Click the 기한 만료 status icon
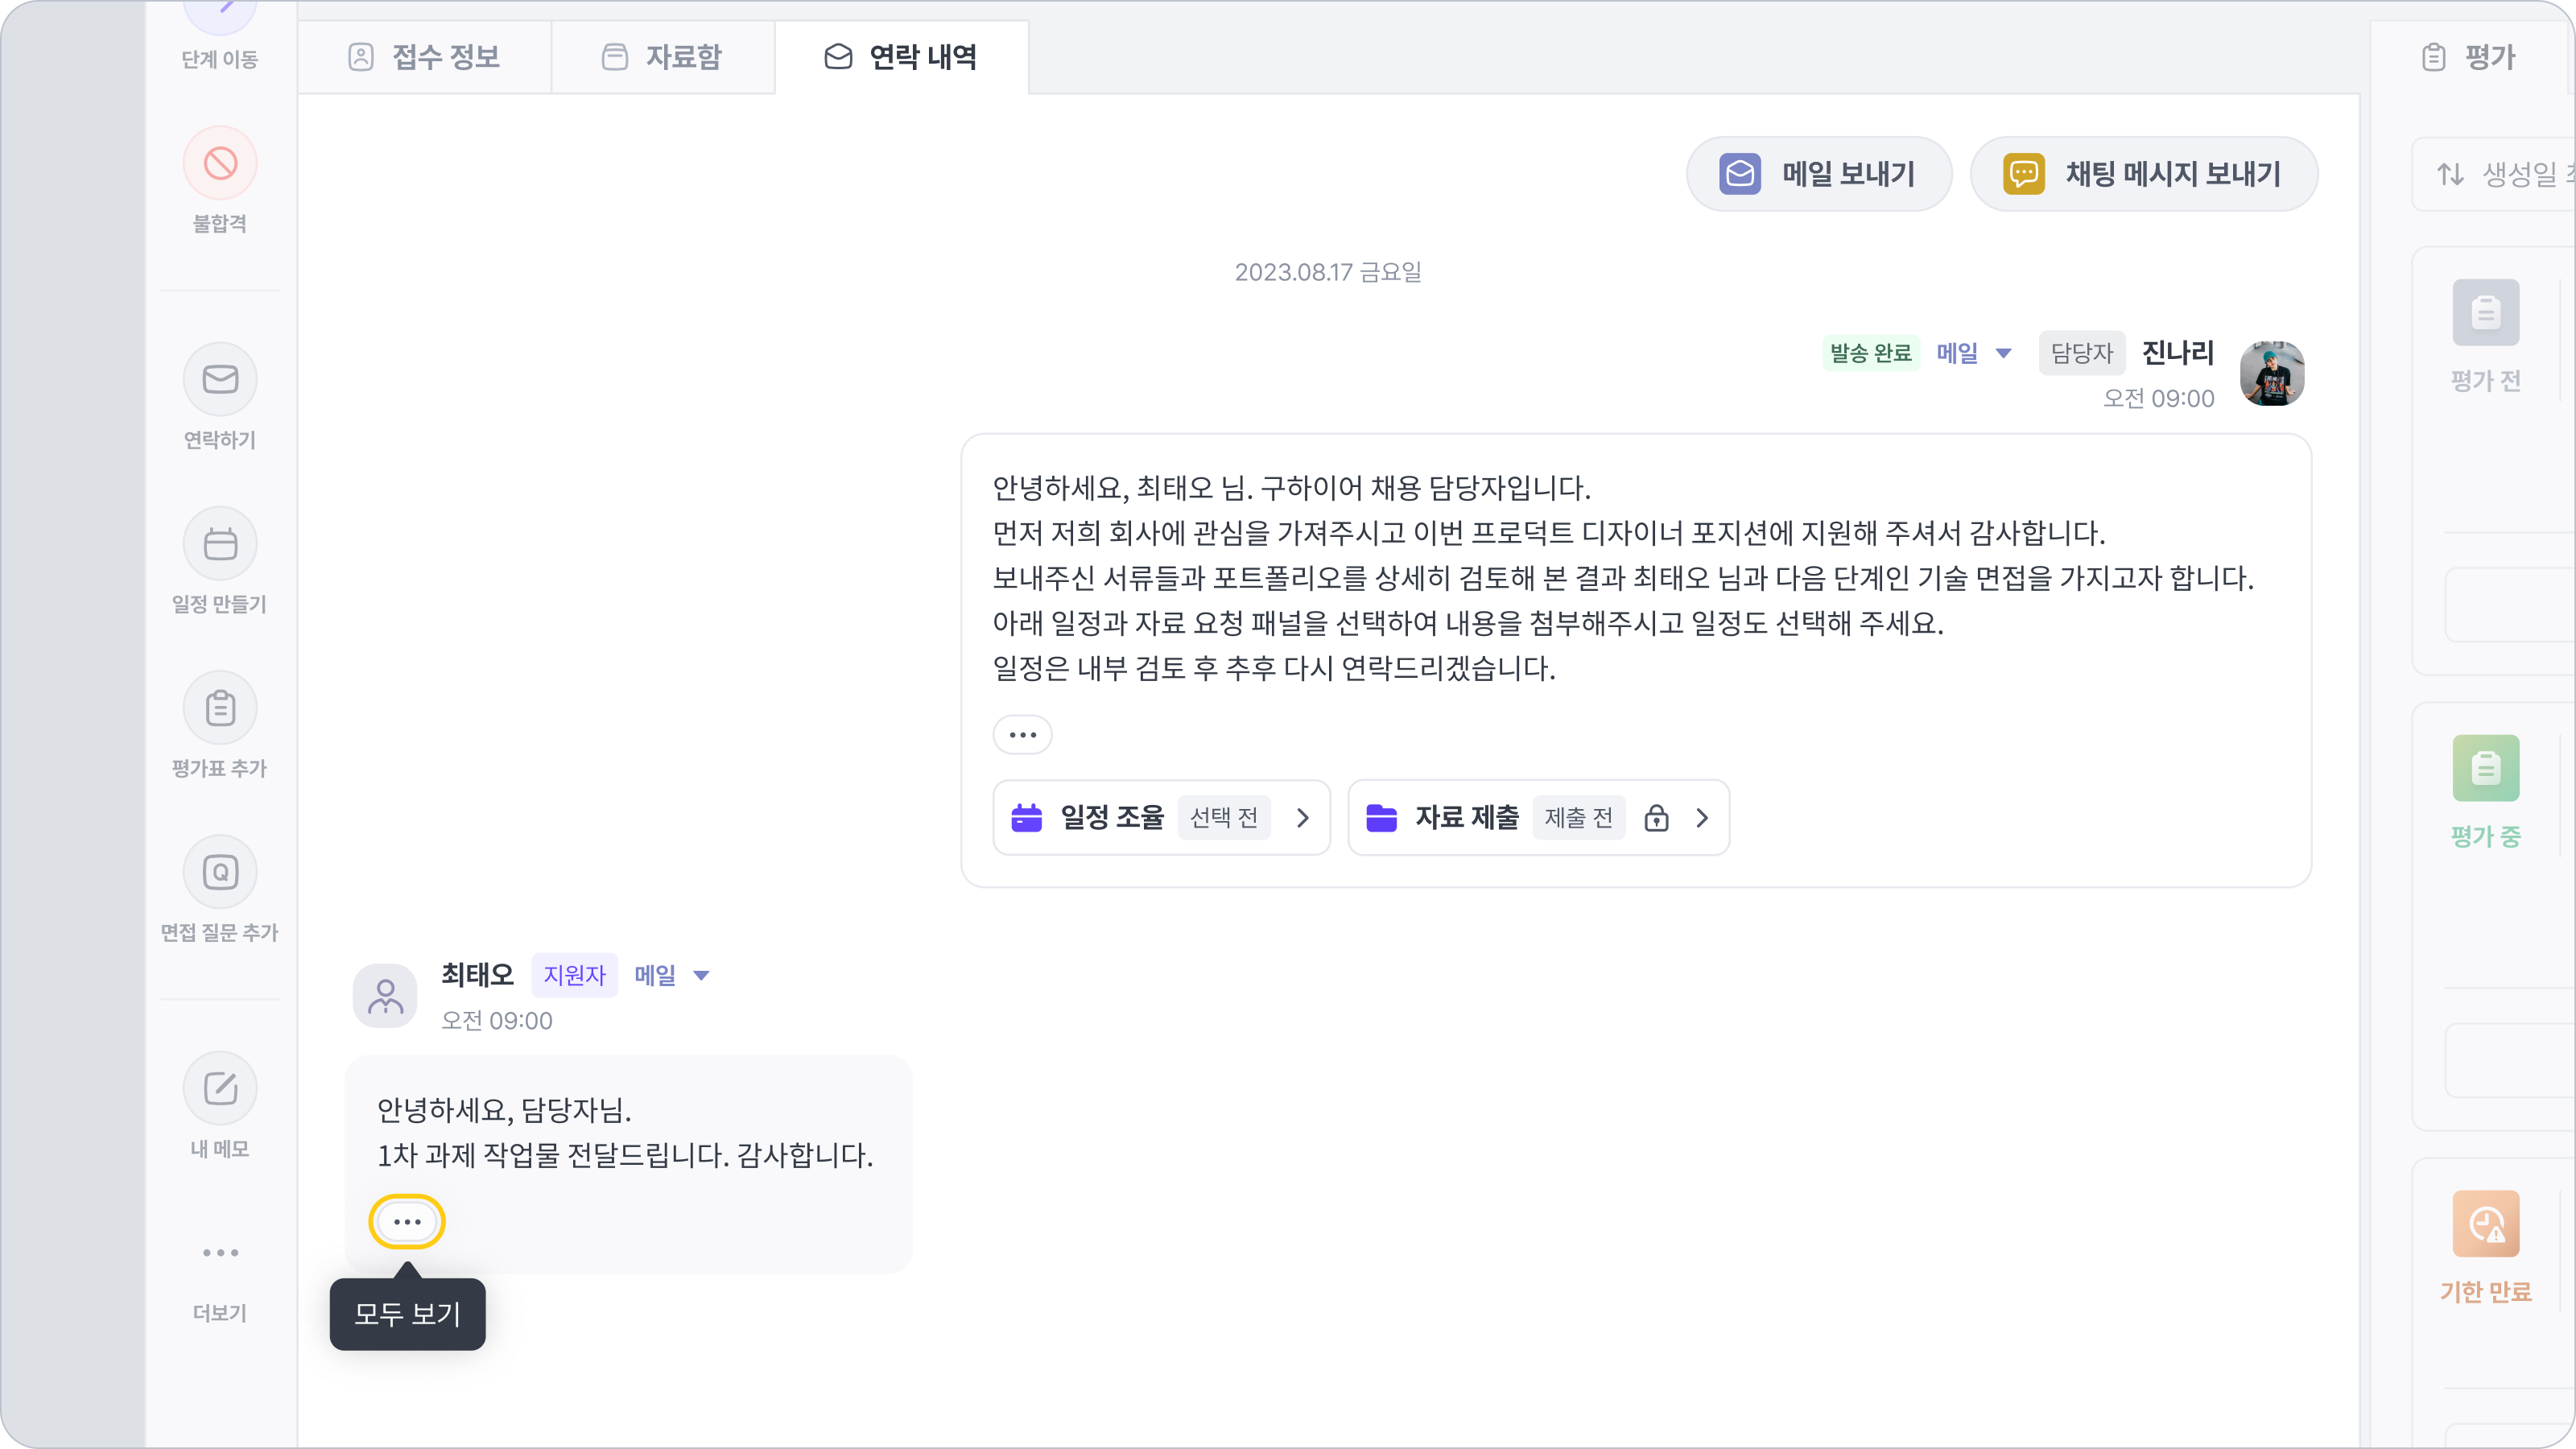Image resolution: width=2576 pixels, height=1449 pixels. click(2485, 1224)
